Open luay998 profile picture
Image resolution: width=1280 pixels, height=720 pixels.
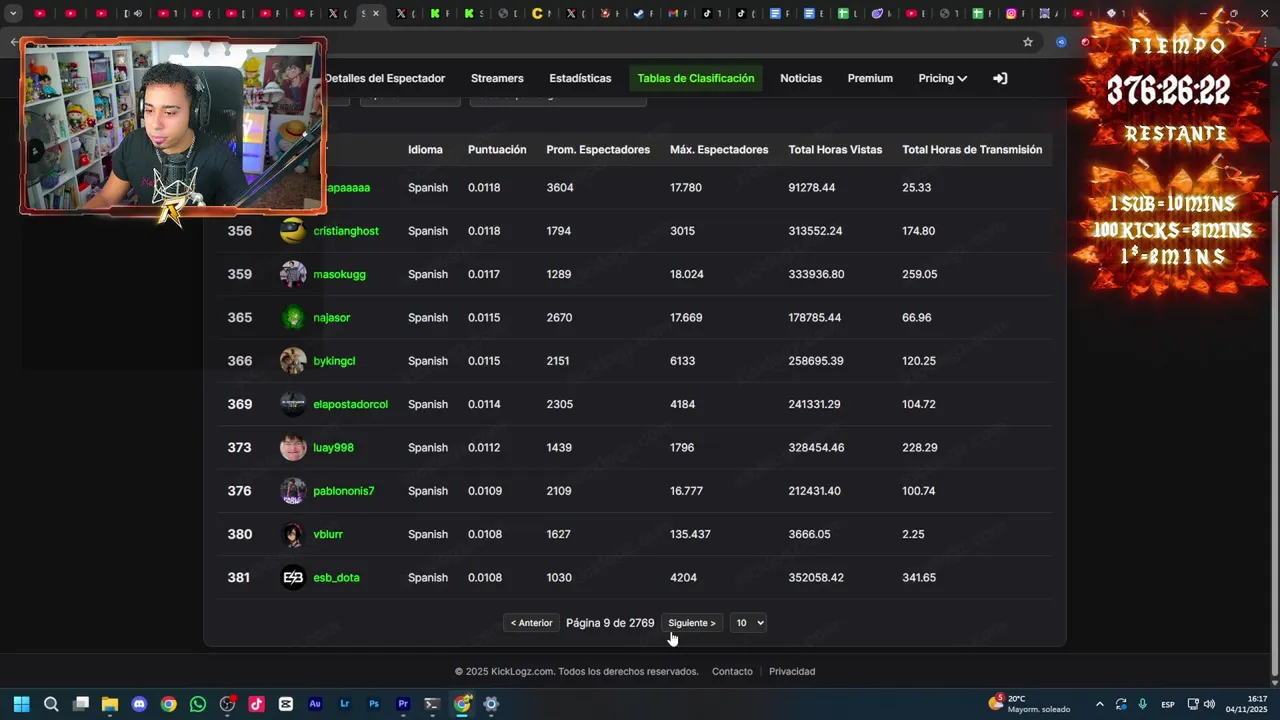(x=293, y=447)
